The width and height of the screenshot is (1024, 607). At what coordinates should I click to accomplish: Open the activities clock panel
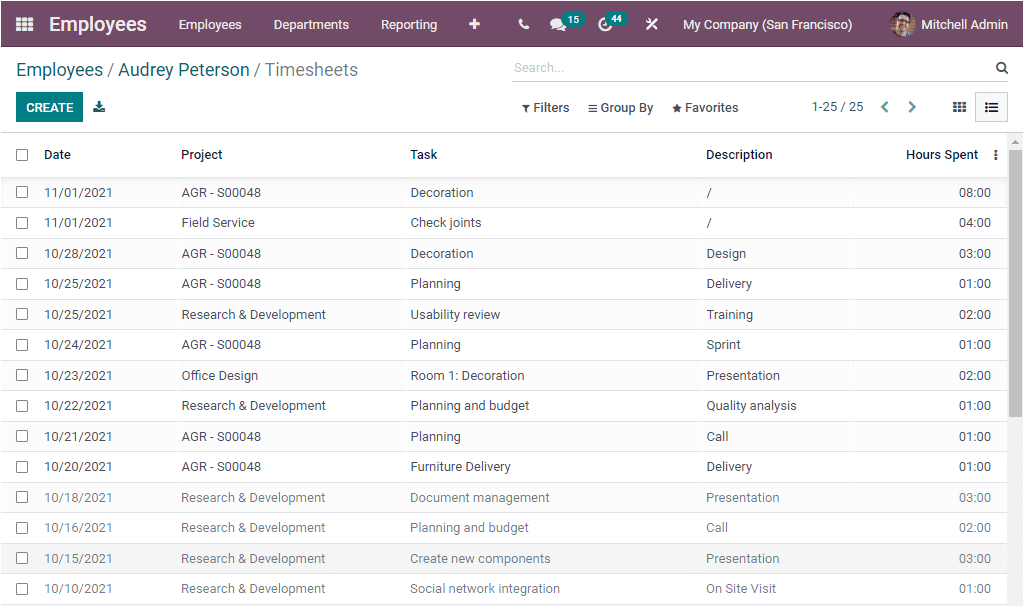pyautogui.click(x=606, y=24)
